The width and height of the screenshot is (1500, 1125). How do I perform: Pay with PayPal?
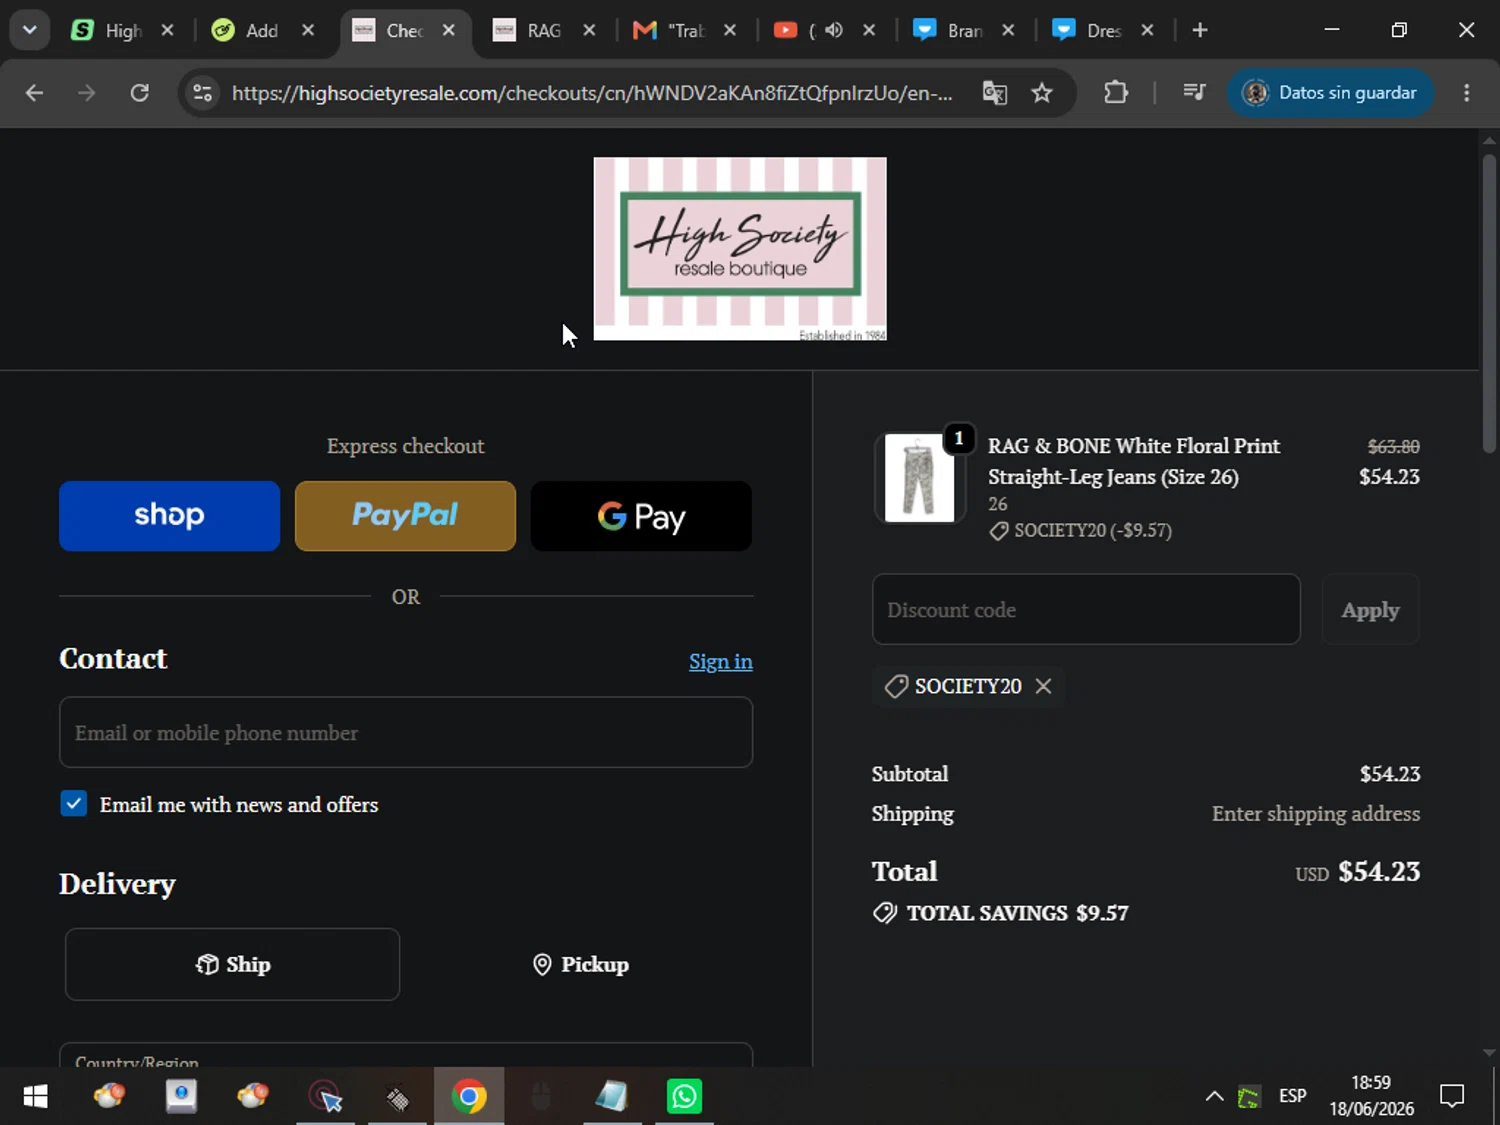point(405,516)
